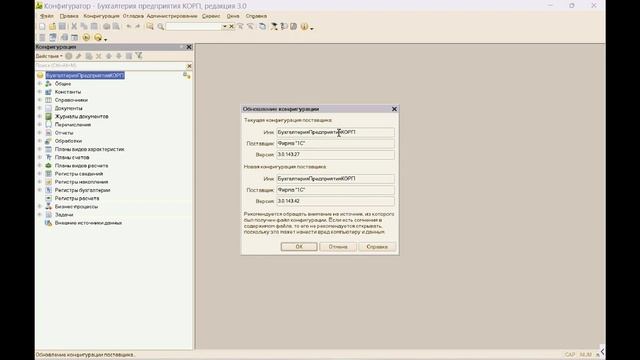
Task: Click the icon at right of root configuration row
Action: [187, 76]
